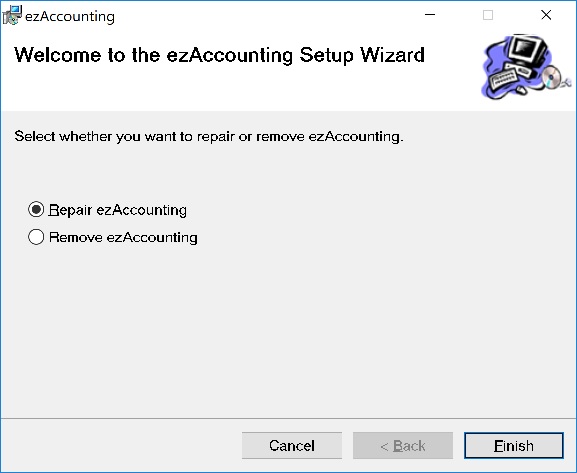Image resolution: width=577 pixels, height=473 pixels.
Task: Click the disabled Back button
Action: (x=403, y=445)
